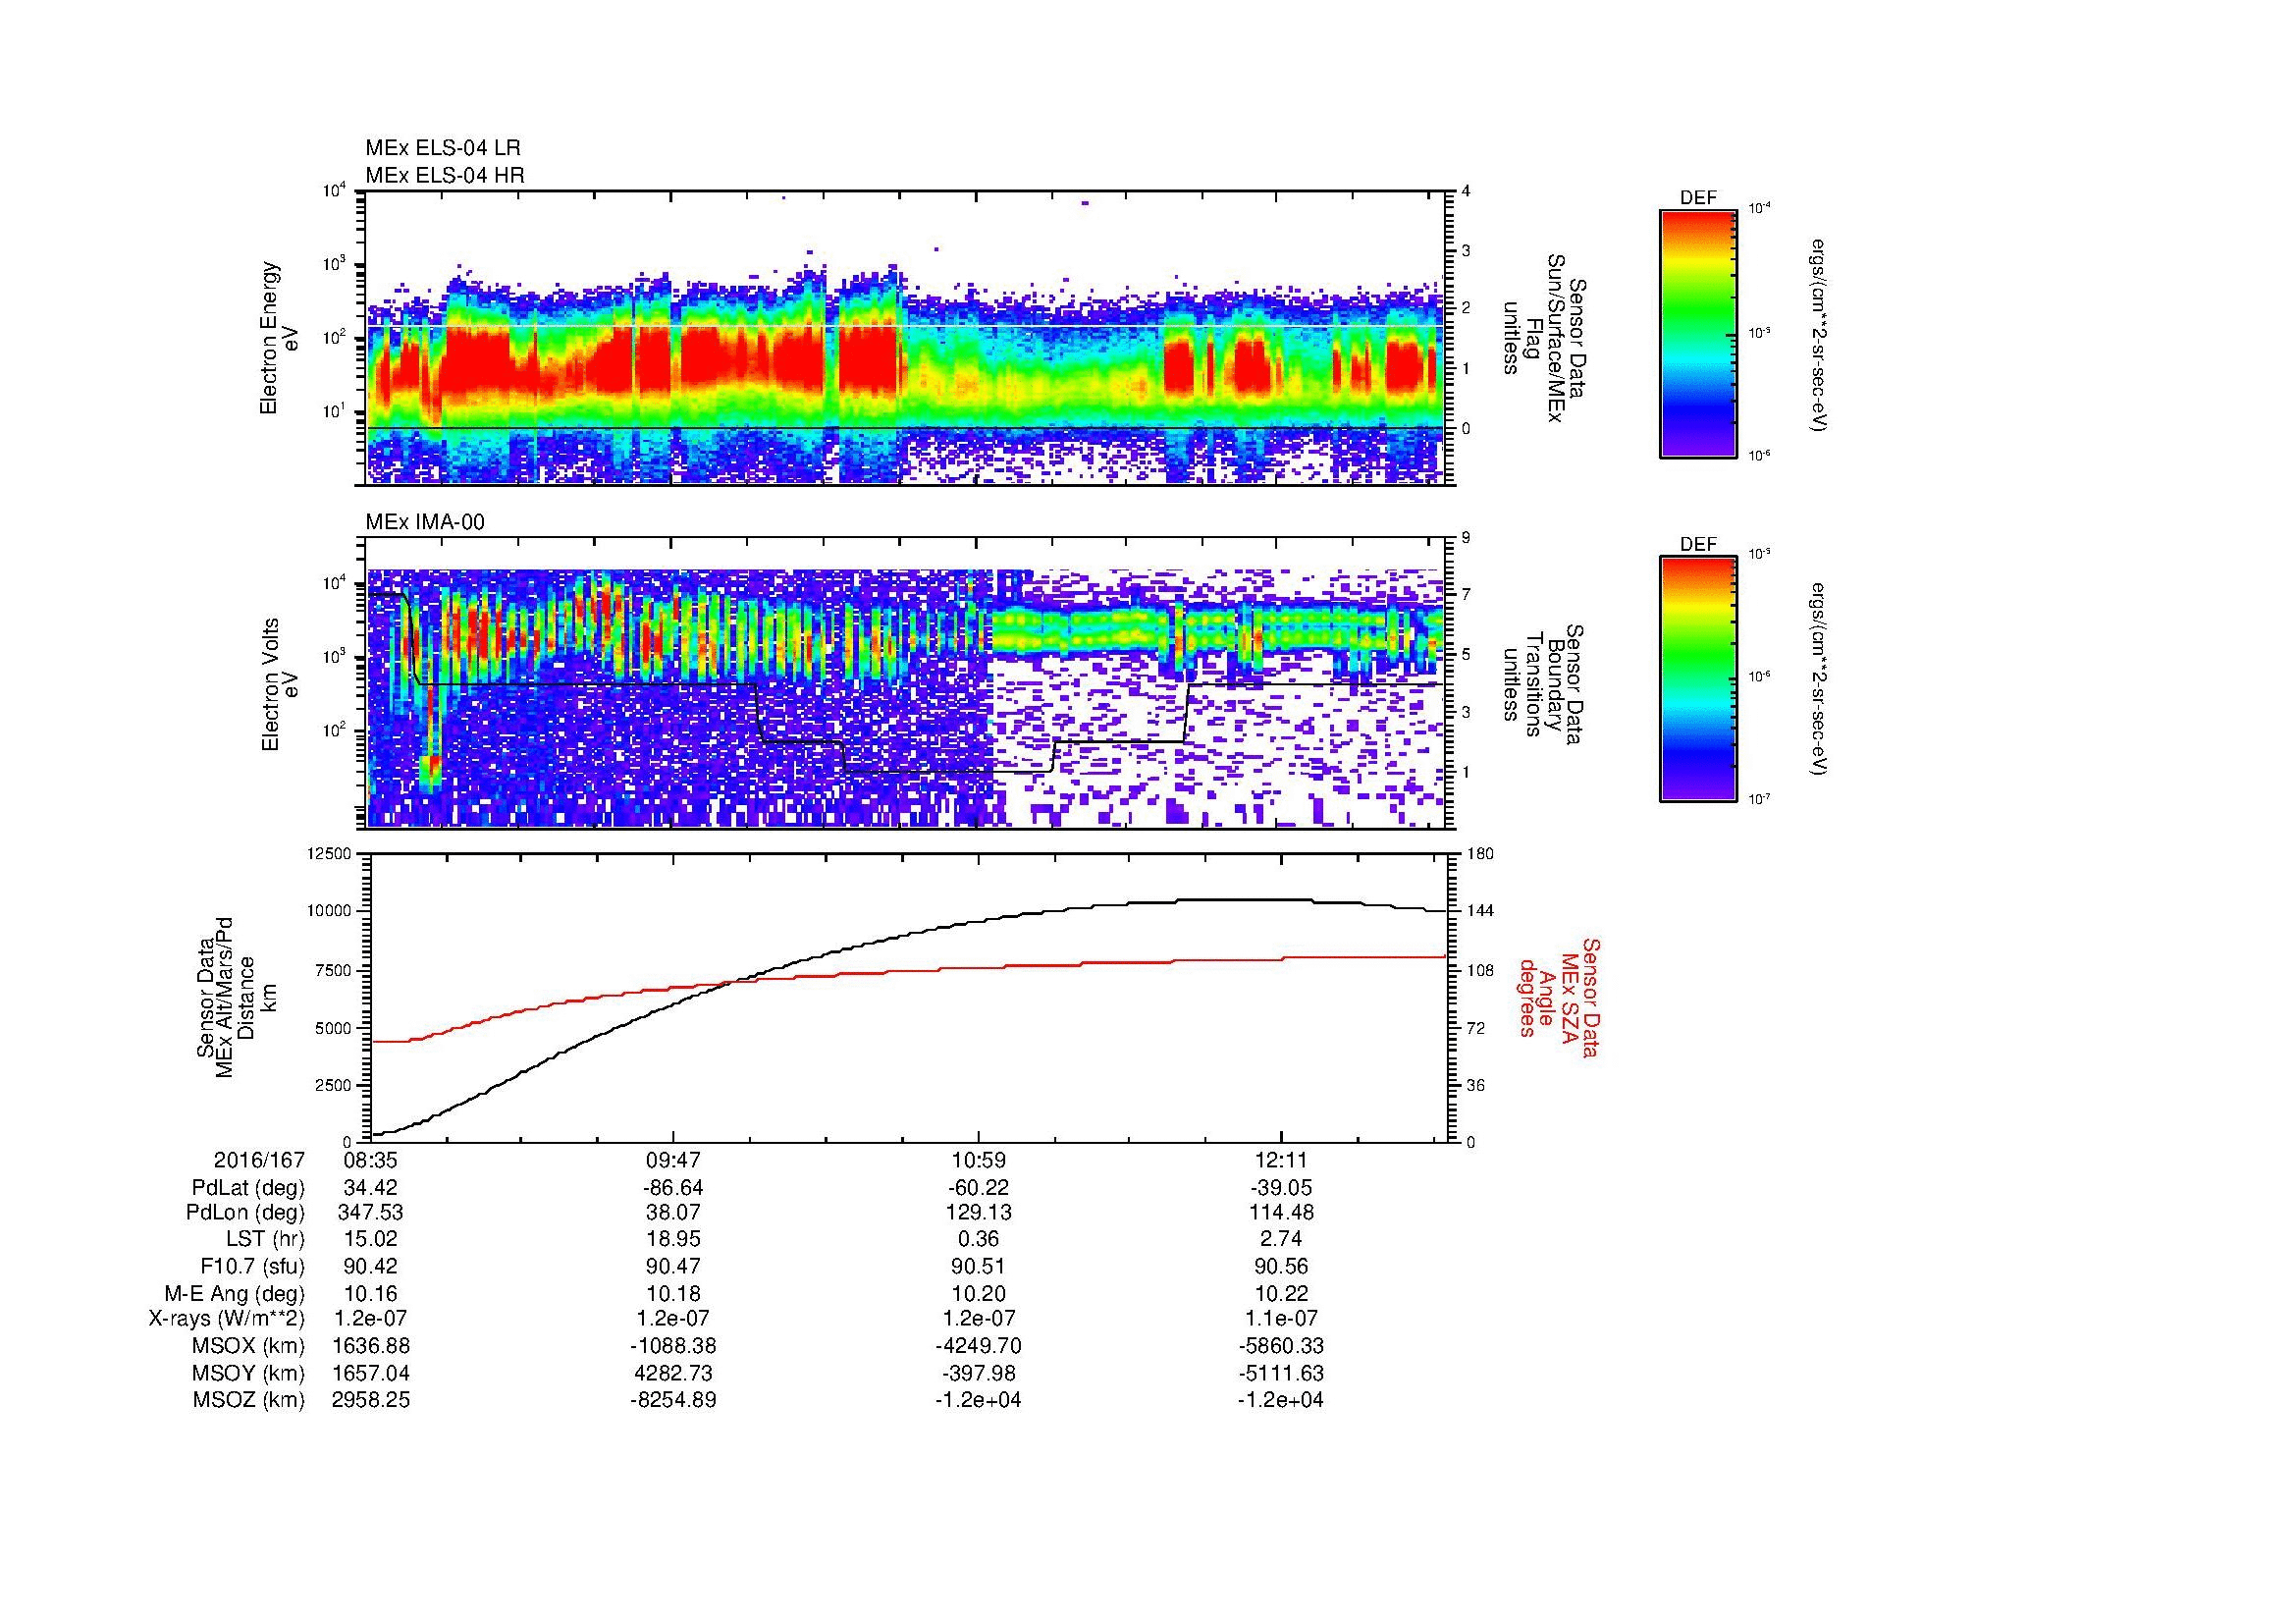Image resolution: width=2296 pixels, height=1623 pixels.
Task: Click the 'LST (hr)' row label
Action: (265, 1240)
